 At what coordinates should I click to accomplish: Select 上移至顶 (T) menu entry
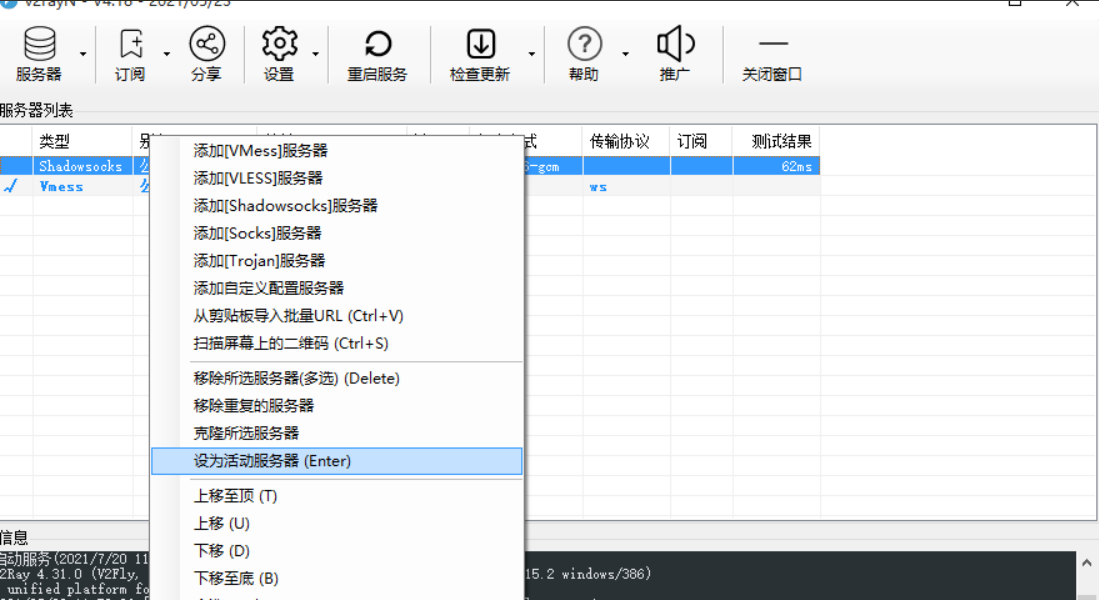click(x=336, y=496)
